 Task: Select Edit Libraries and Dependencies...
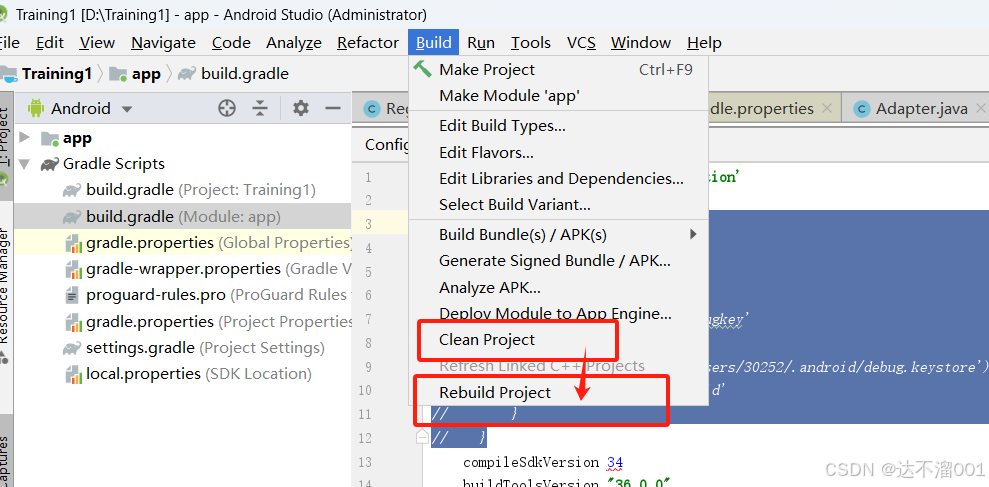(x=559, y=179)
